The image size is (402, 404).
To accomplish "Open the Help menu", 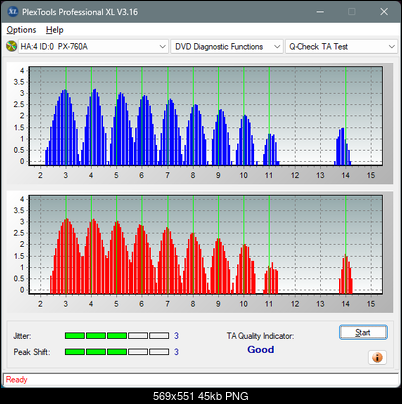I will click(54, 30).
